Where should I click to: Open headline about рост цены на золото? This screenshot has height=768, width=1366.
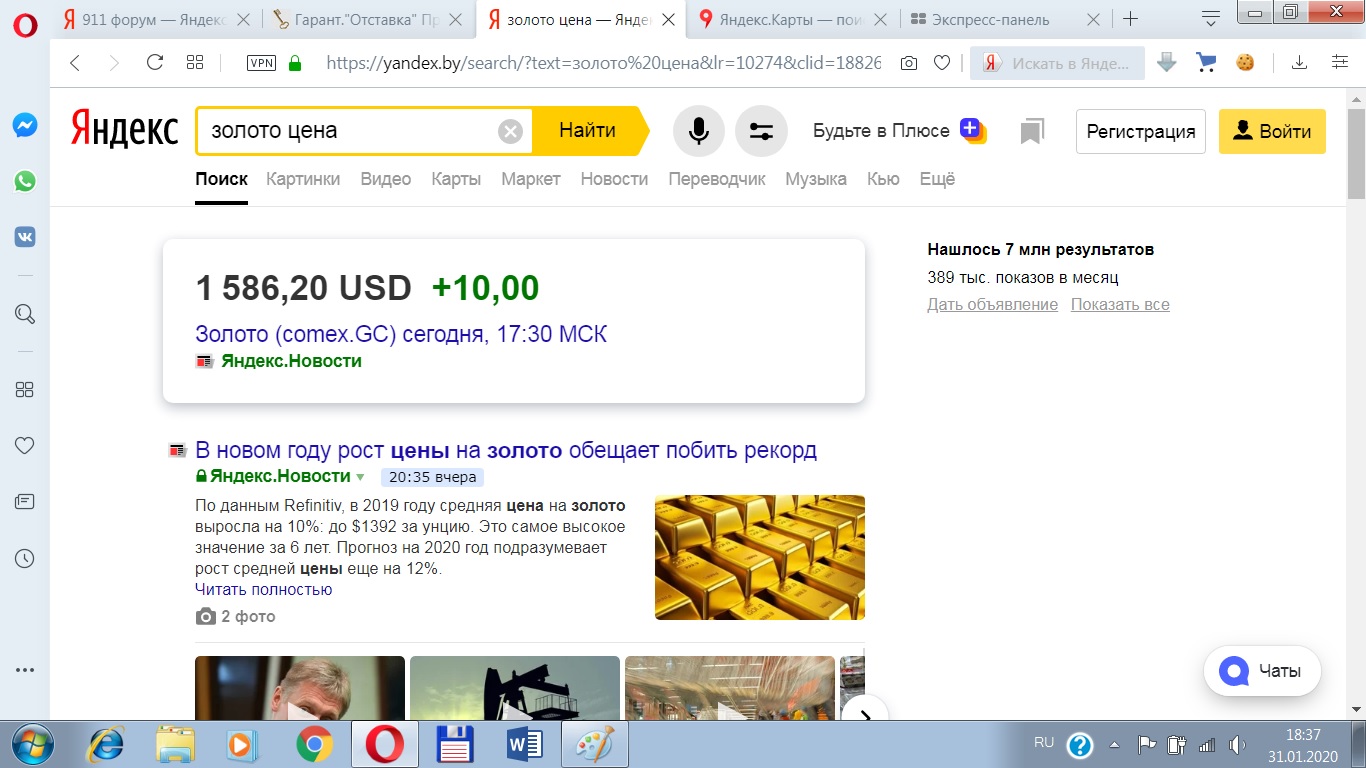pos(506,450)
